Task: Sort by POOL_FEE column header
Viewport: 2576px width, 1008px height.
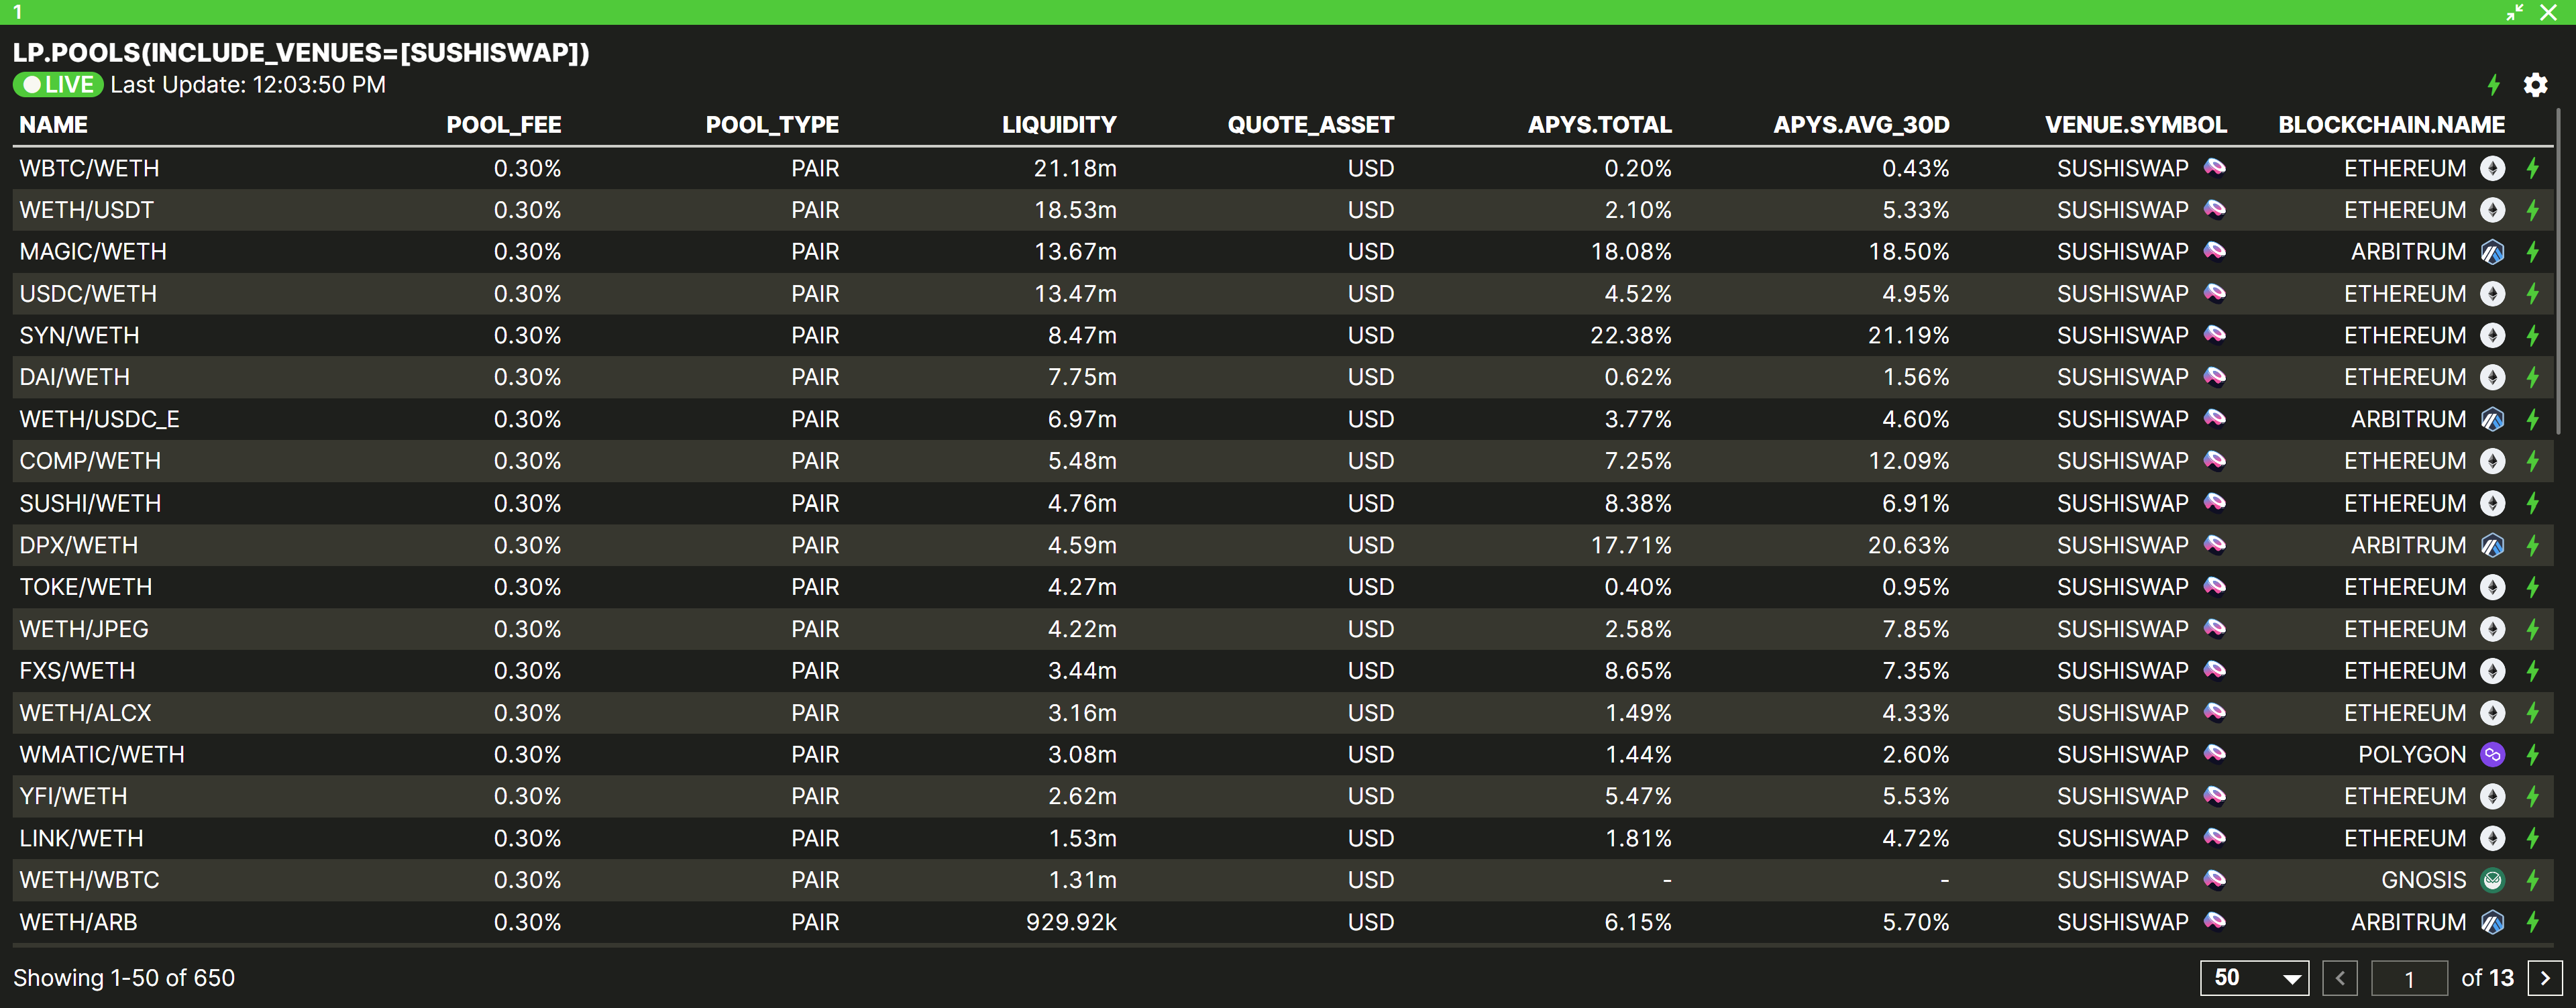Action: click(503, 125)
